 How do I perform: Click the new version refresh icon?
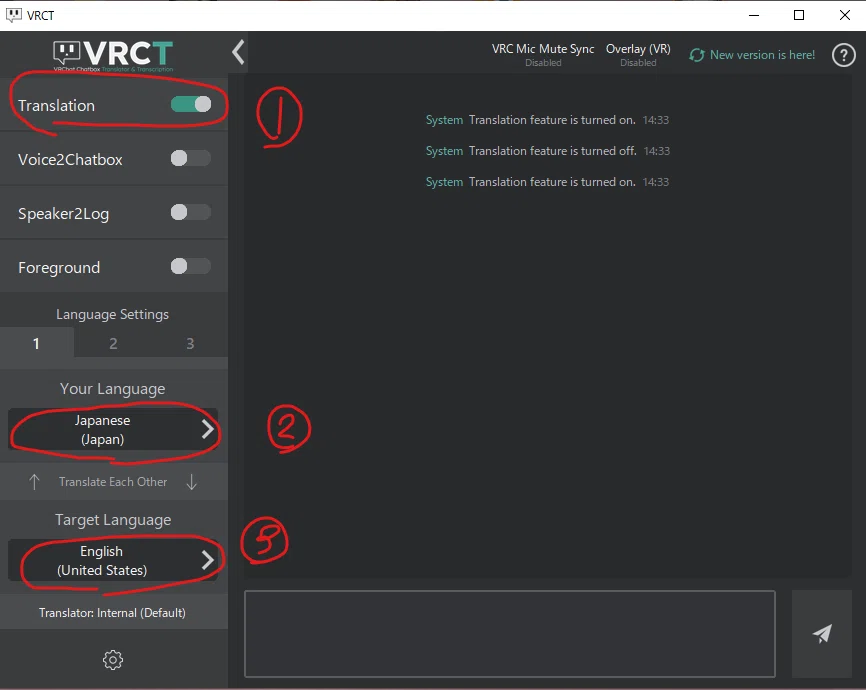point(696,55)
